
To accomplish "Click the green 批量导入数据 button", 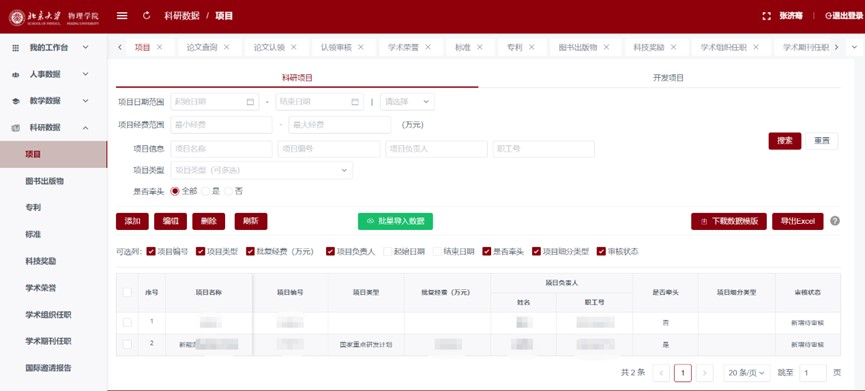I will (x=395, y=221).
